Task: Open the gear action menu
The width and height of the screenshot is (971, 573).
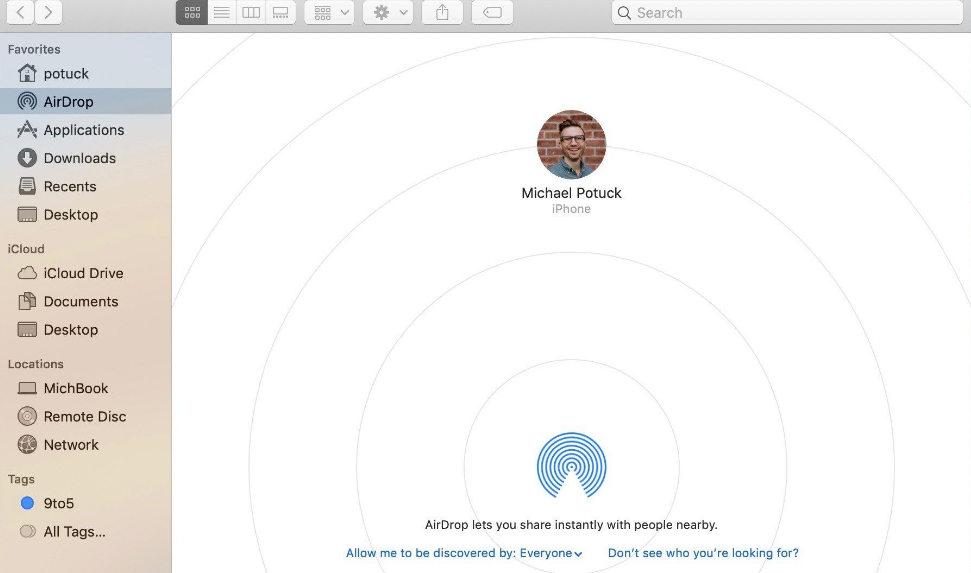Action: tap(388, 12)
